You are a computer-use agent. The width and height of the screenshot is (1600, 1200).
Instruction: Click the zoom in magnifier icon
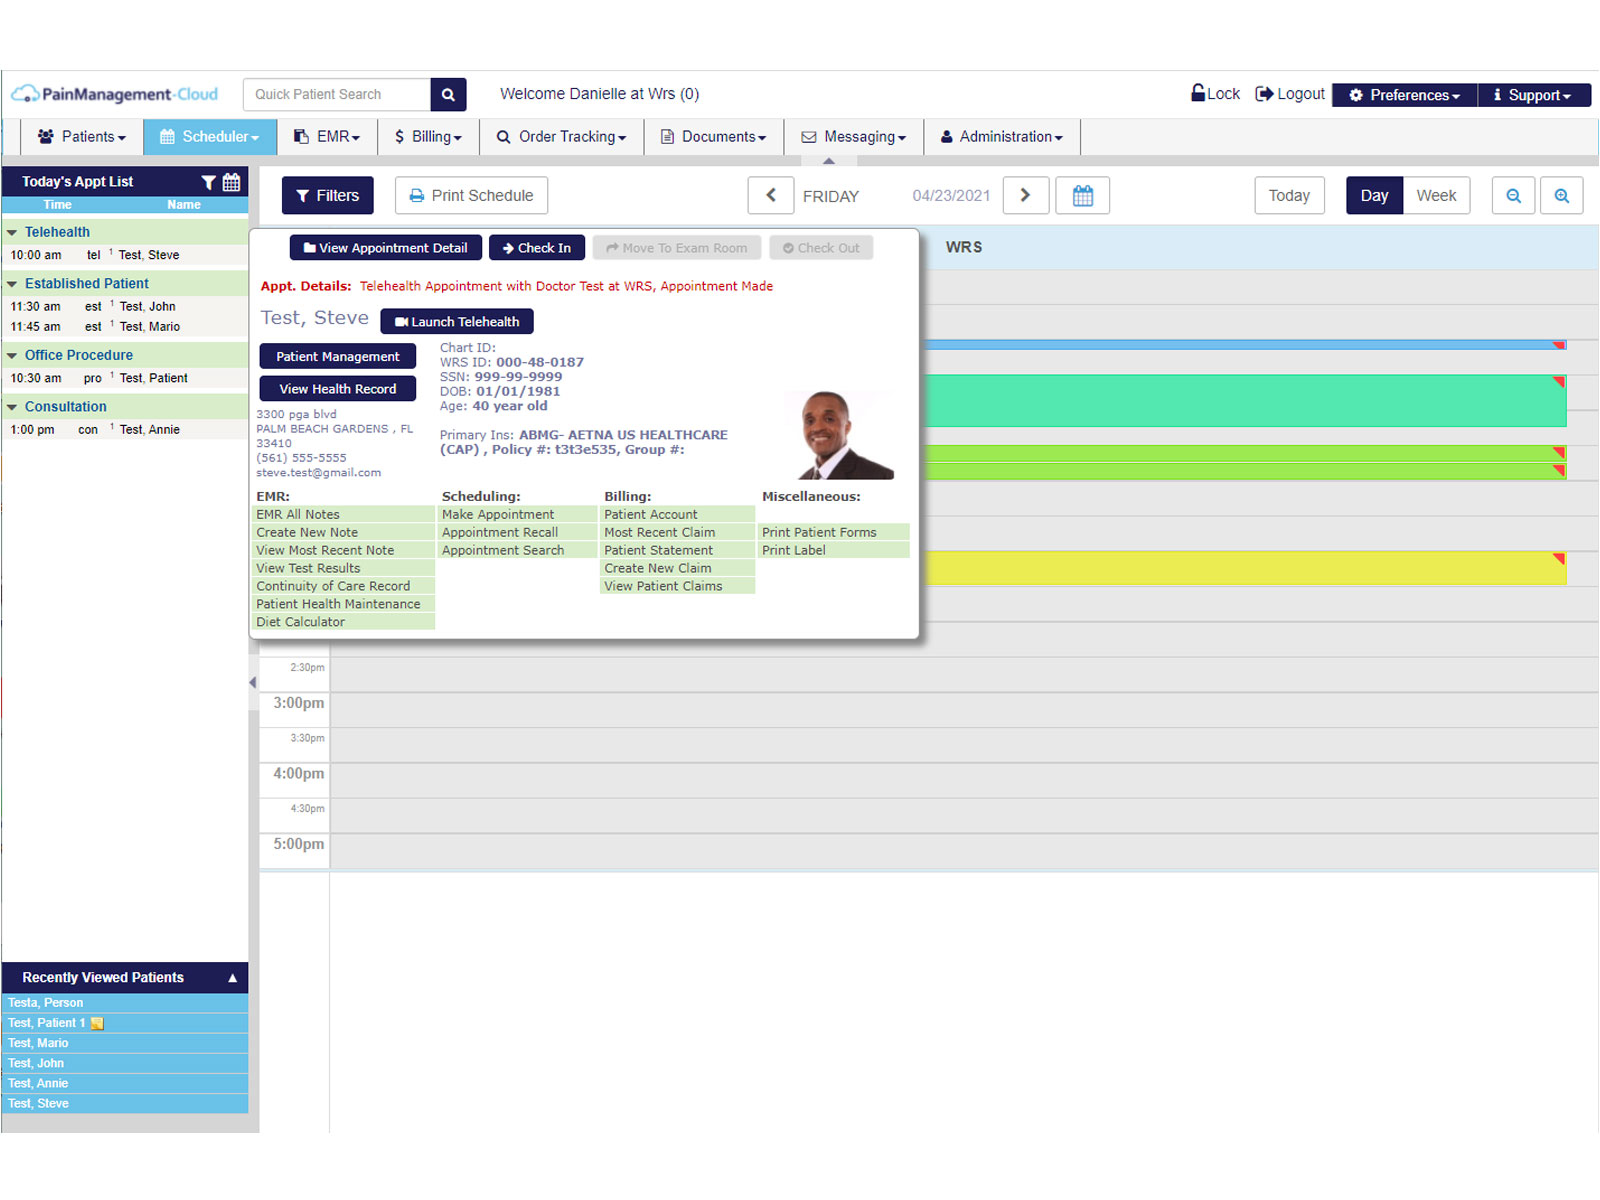[1562, 196]
